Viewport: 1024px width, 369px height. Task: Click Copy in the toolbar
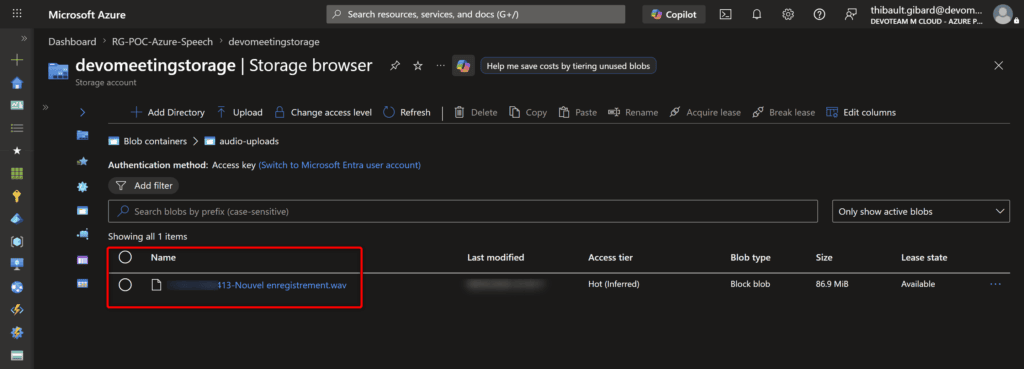528,112
